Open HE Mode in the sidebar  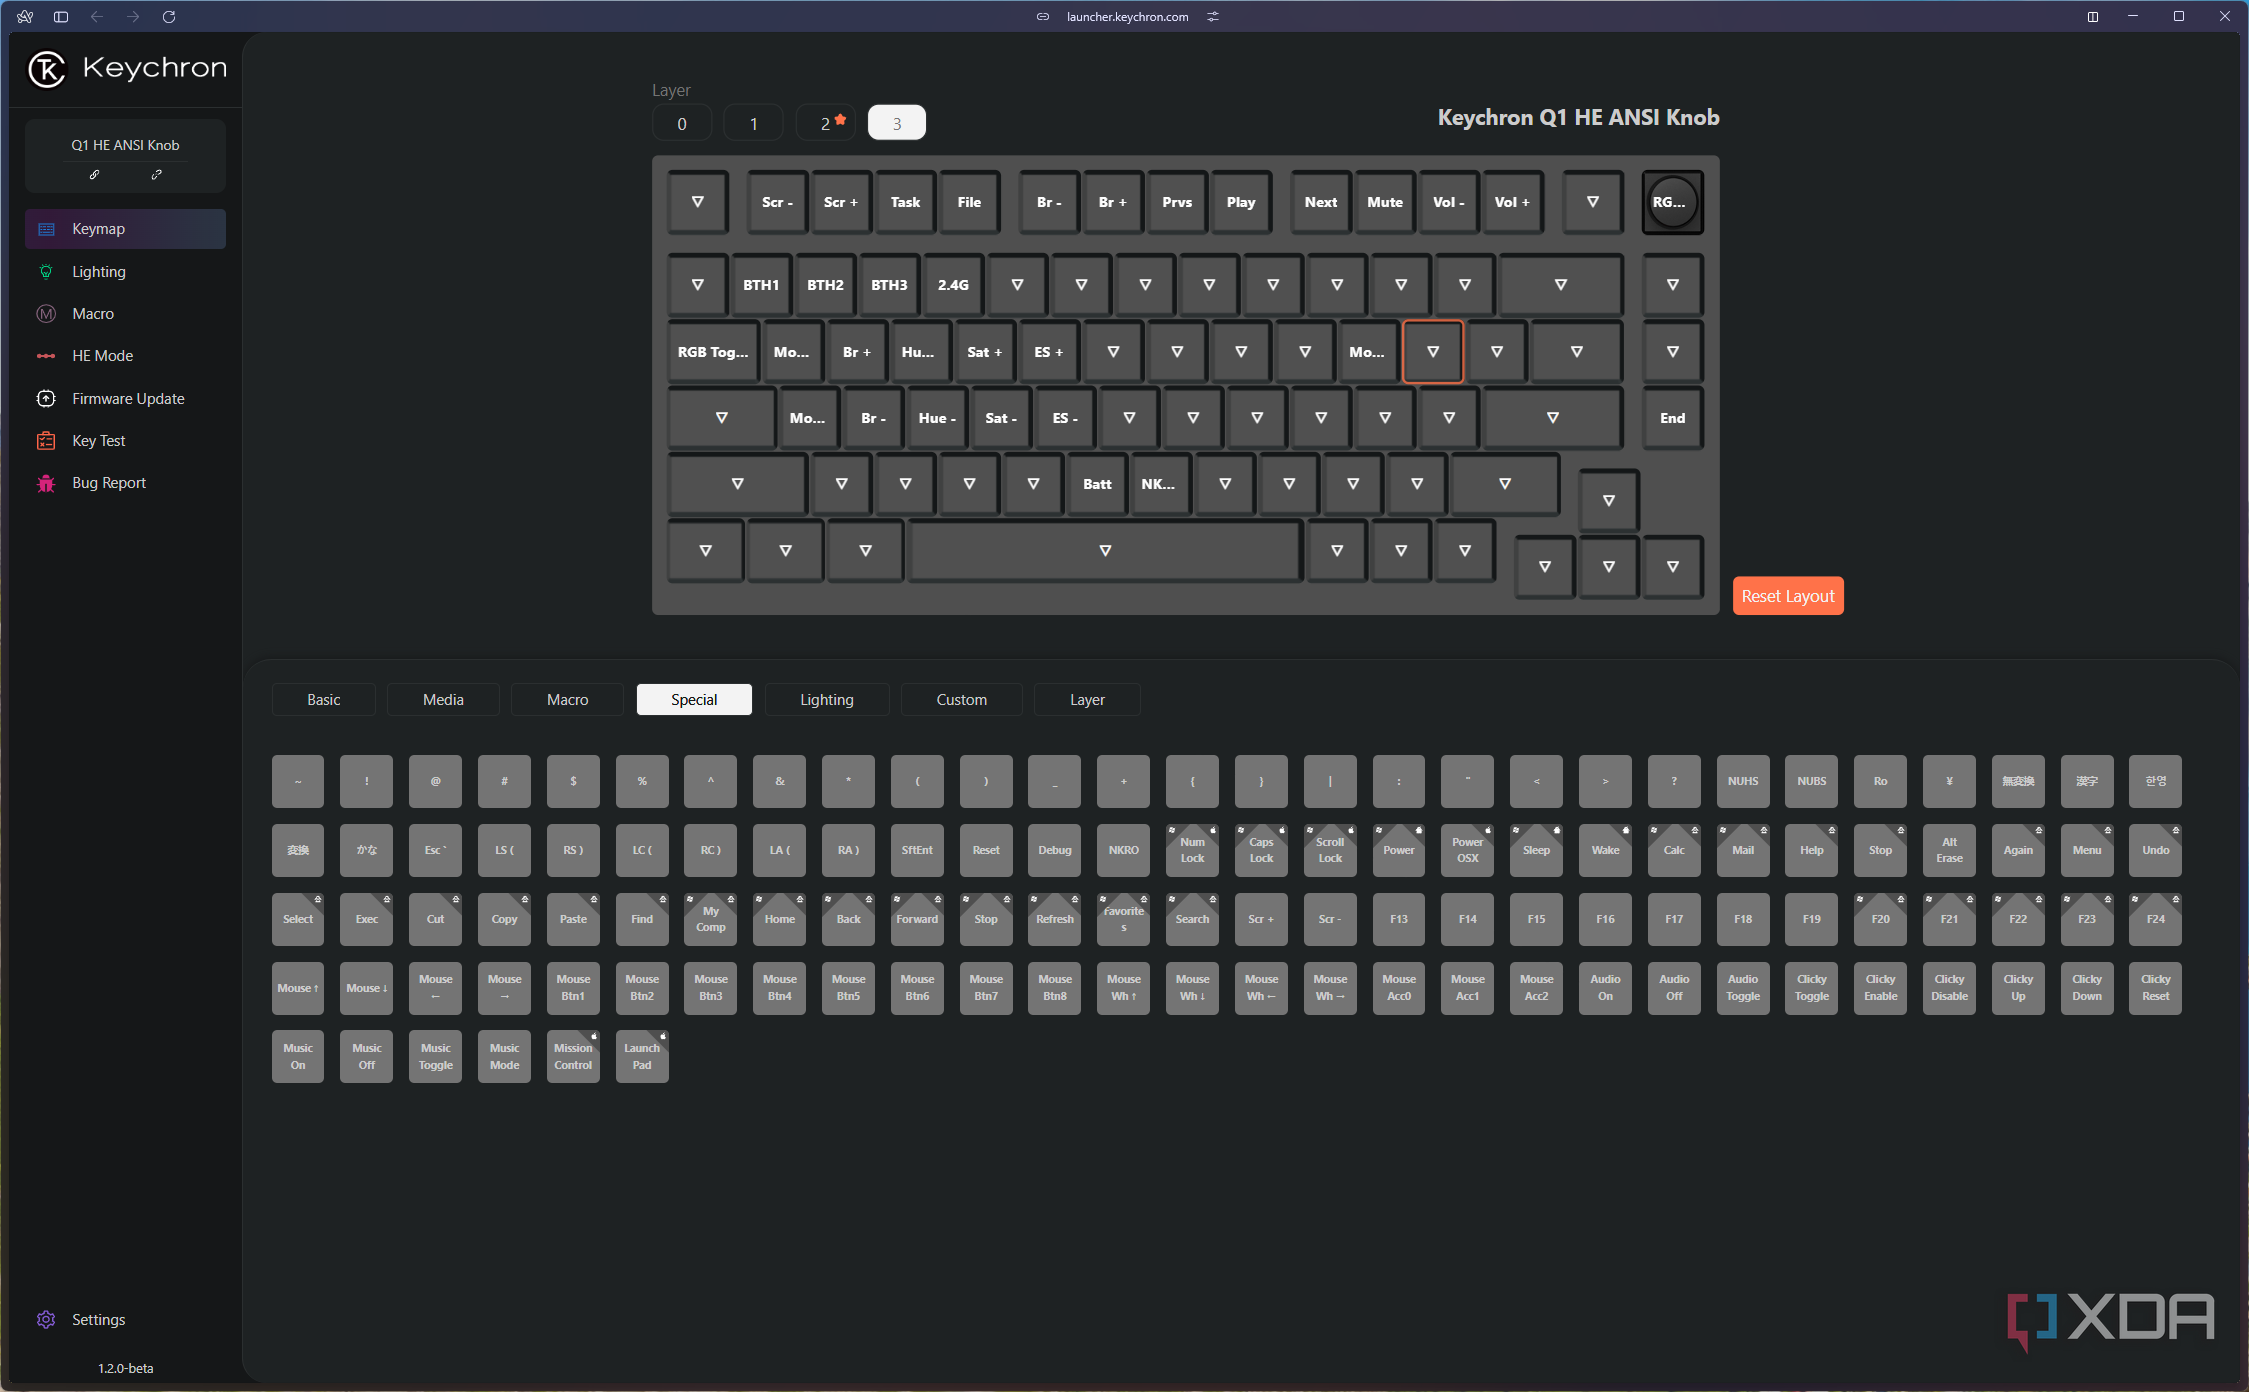tap(125, 356)
